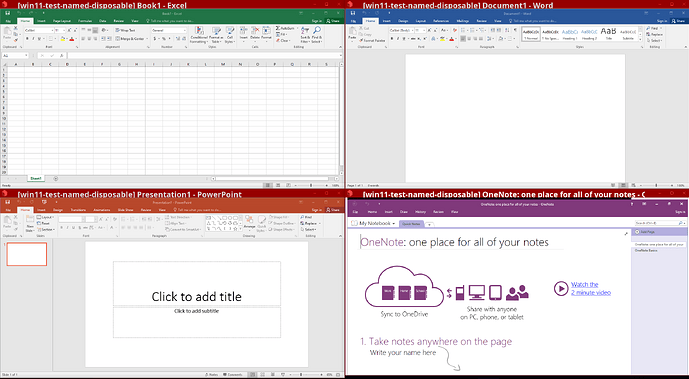Open Layout dropdown in PowerPoint
This screenshot has height=379, width=689.
coord(46,217)
